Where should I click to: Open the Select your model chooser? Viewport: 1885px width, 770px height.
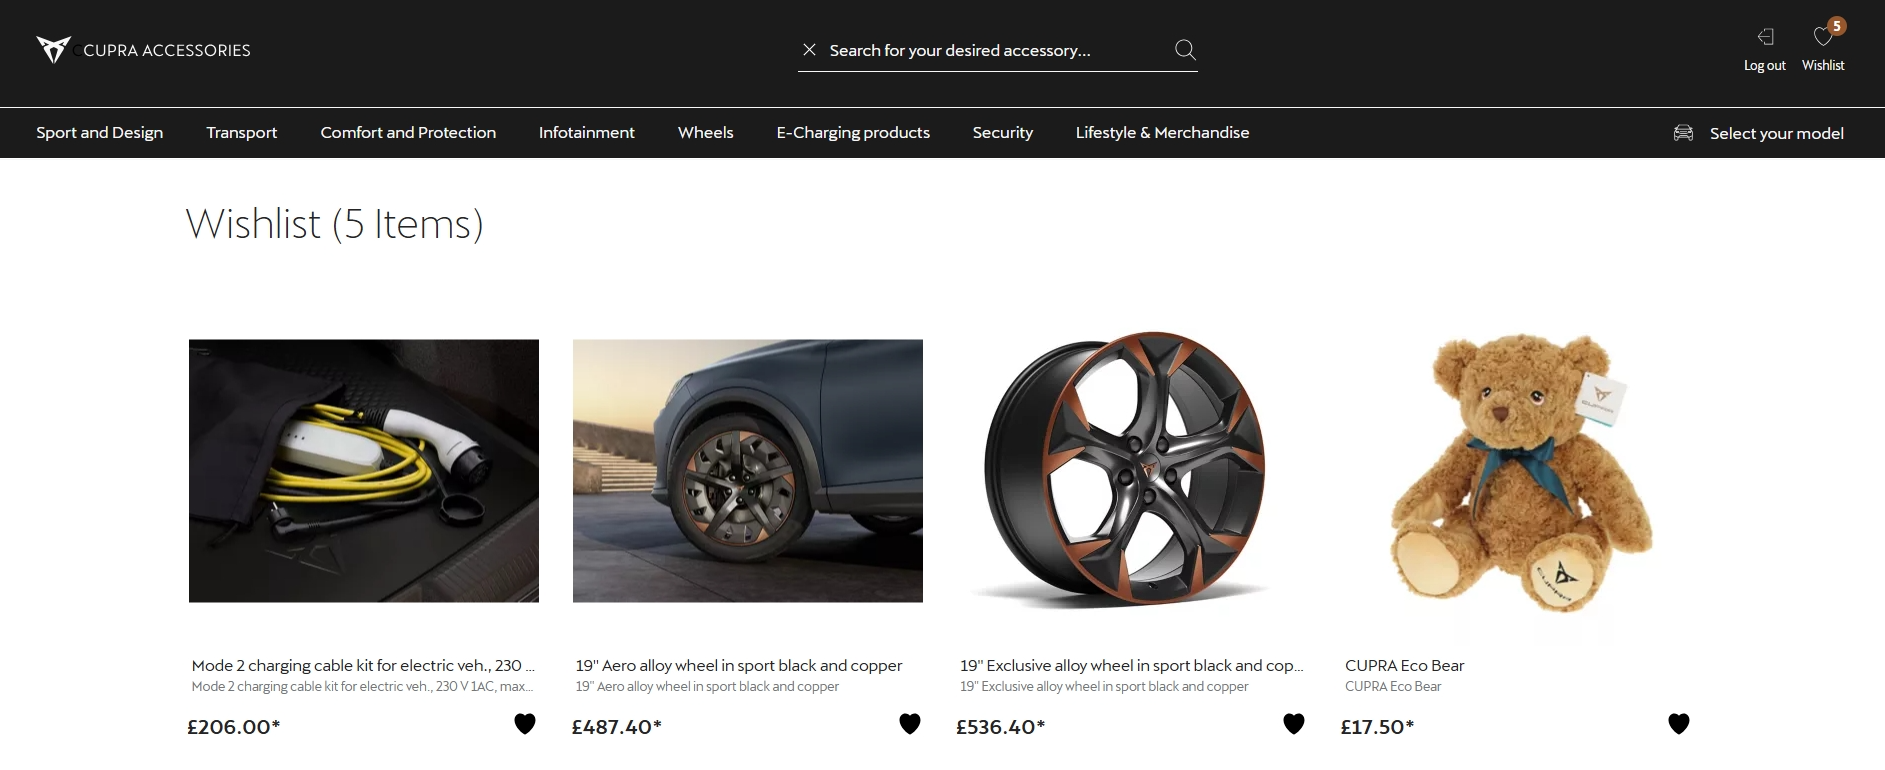1776,133
